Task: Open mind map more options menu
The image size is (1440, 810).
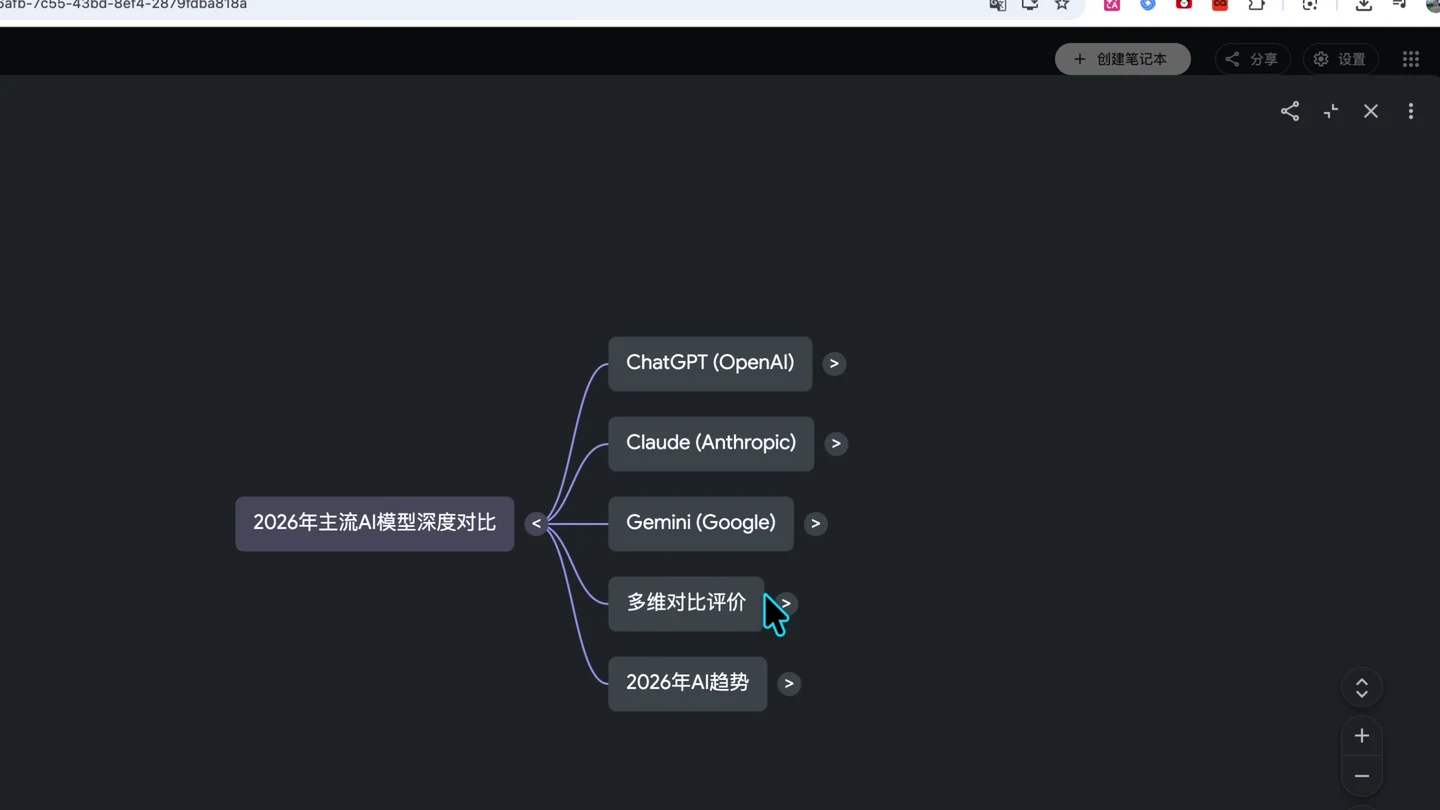Action: (x=1411, y=111)
